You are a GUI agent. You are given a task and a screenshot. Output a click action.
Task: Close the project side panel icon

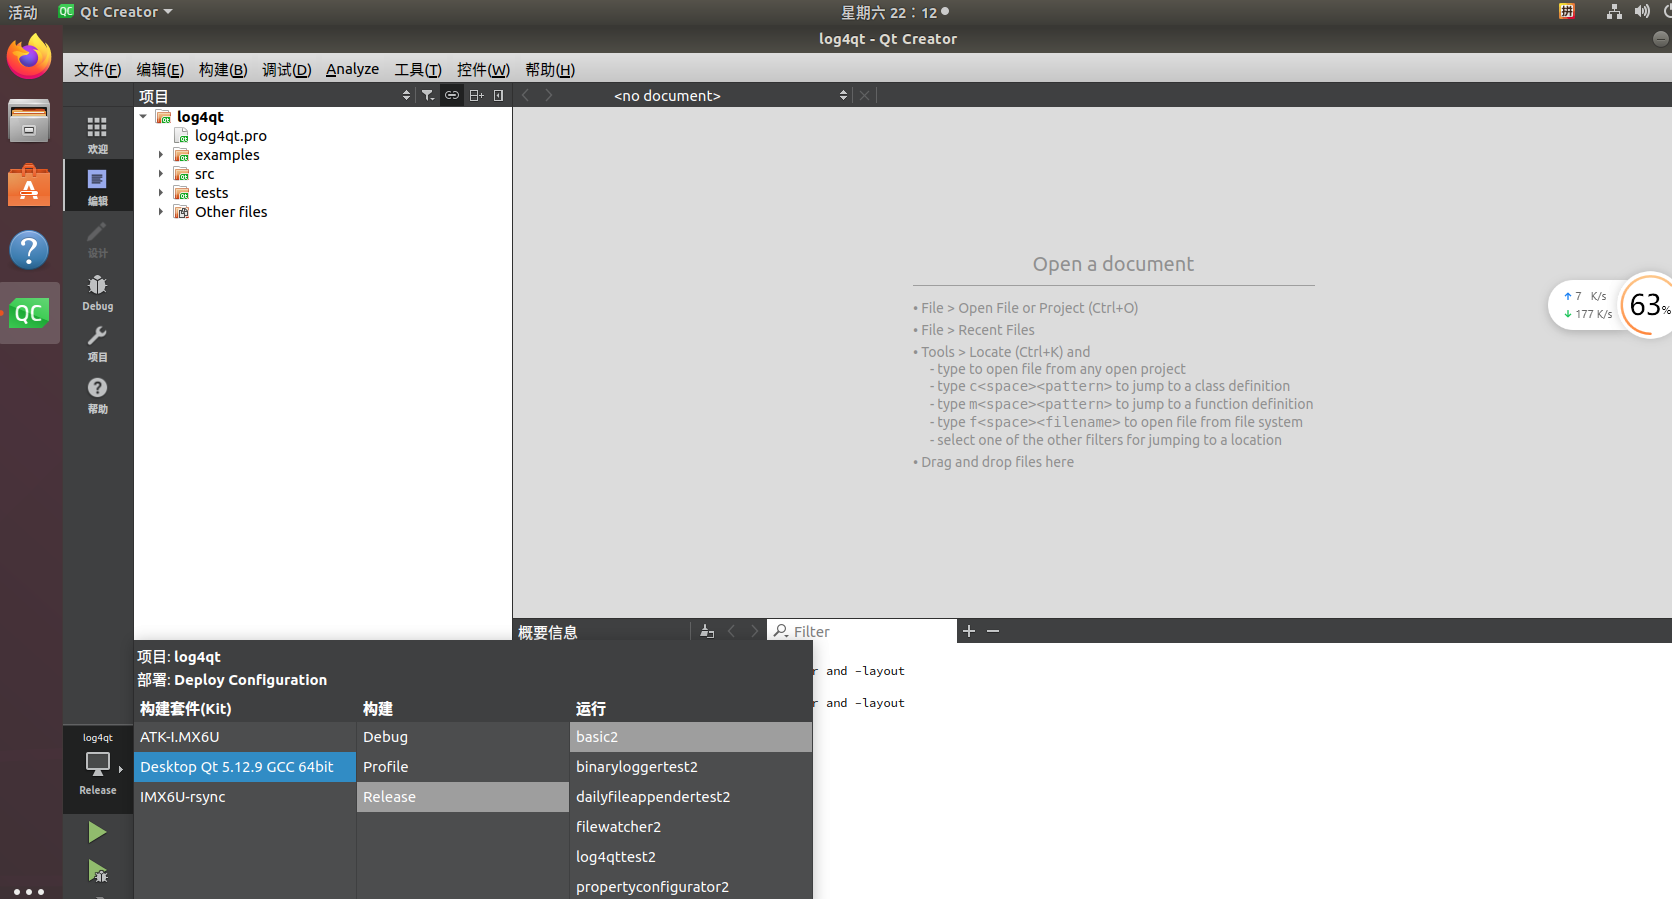point(498,95)
